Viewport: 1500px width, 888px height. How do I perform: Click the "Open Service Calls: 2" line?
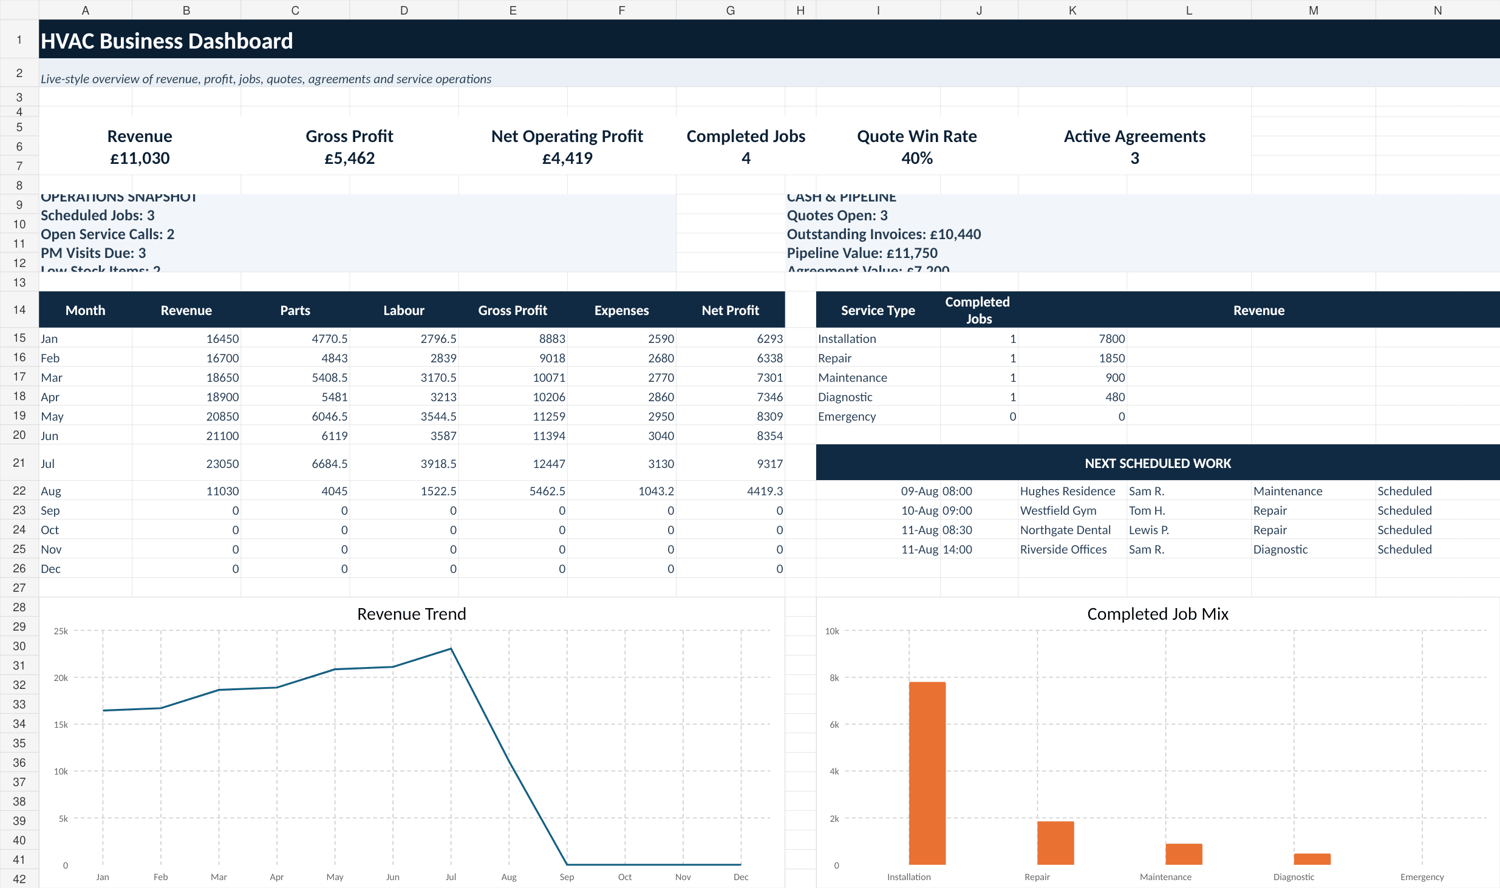108,234
